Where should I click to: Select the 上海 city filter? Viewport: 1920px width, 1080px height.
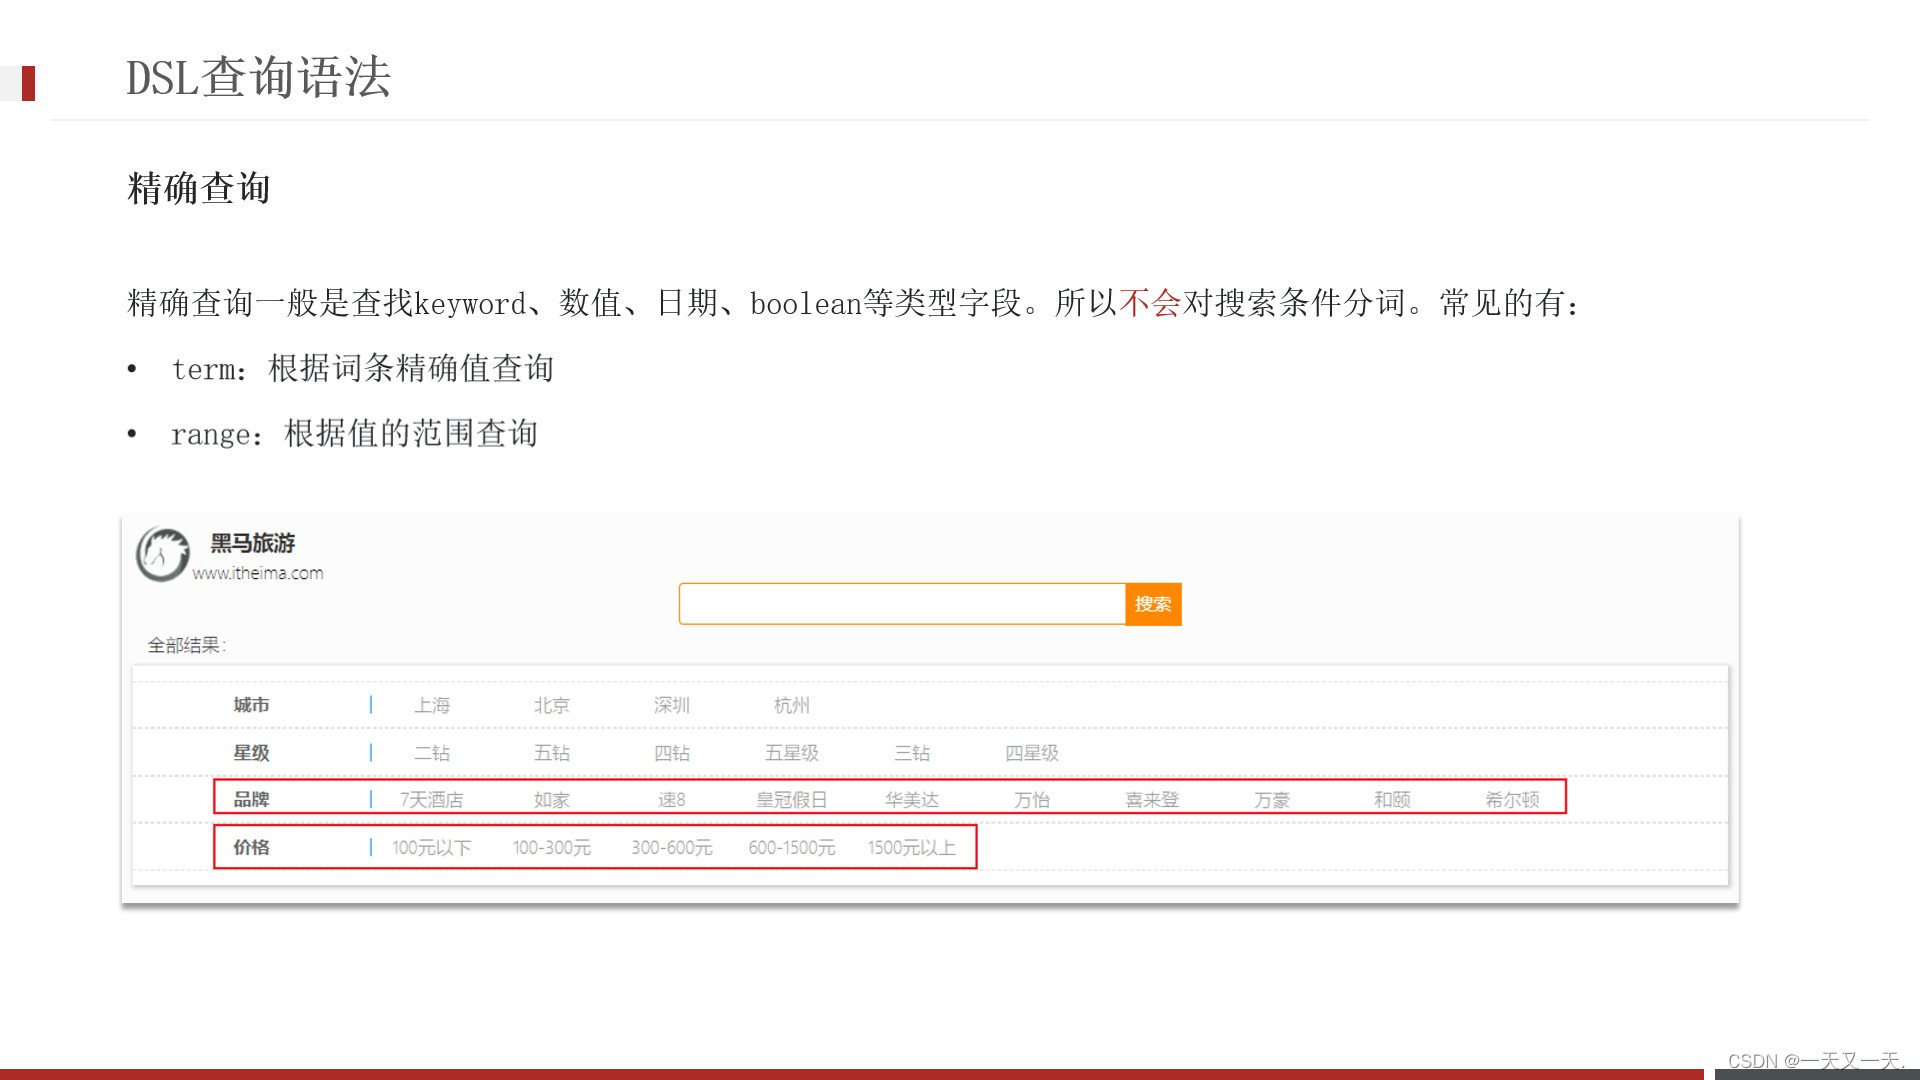coord(433,704)
